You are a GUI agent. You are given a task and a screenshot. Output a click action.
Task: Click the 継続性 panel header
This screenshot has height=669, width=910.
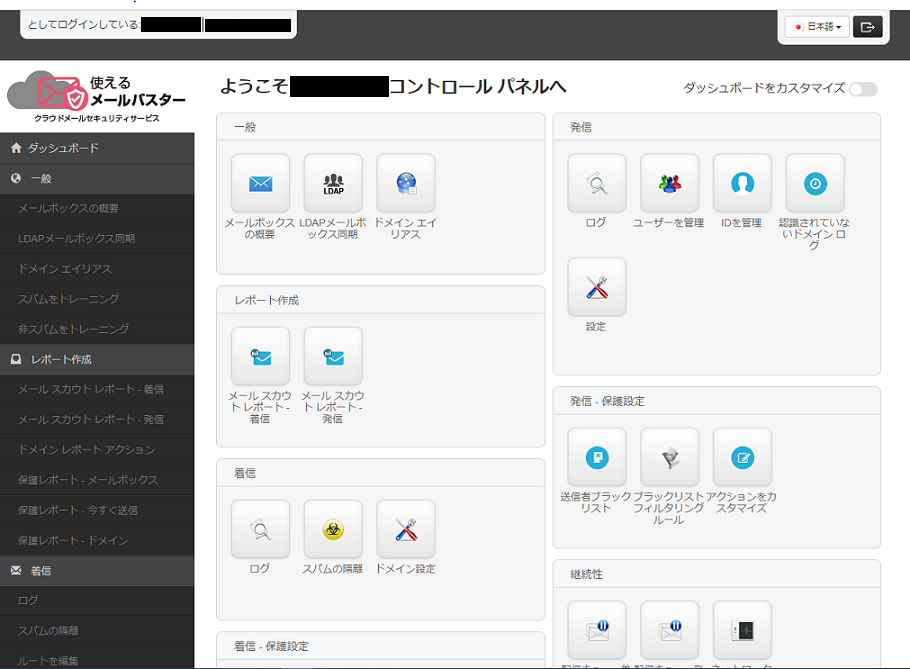[717, 574]
